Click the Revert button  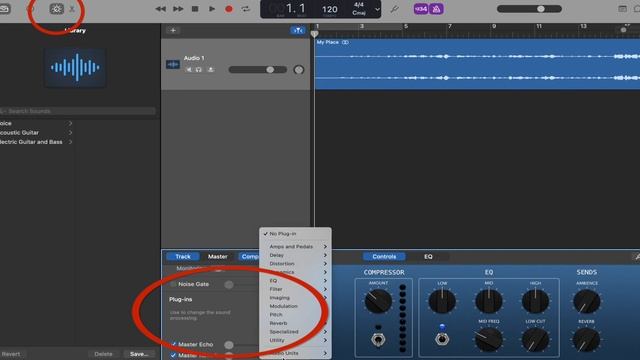[11, 354]
